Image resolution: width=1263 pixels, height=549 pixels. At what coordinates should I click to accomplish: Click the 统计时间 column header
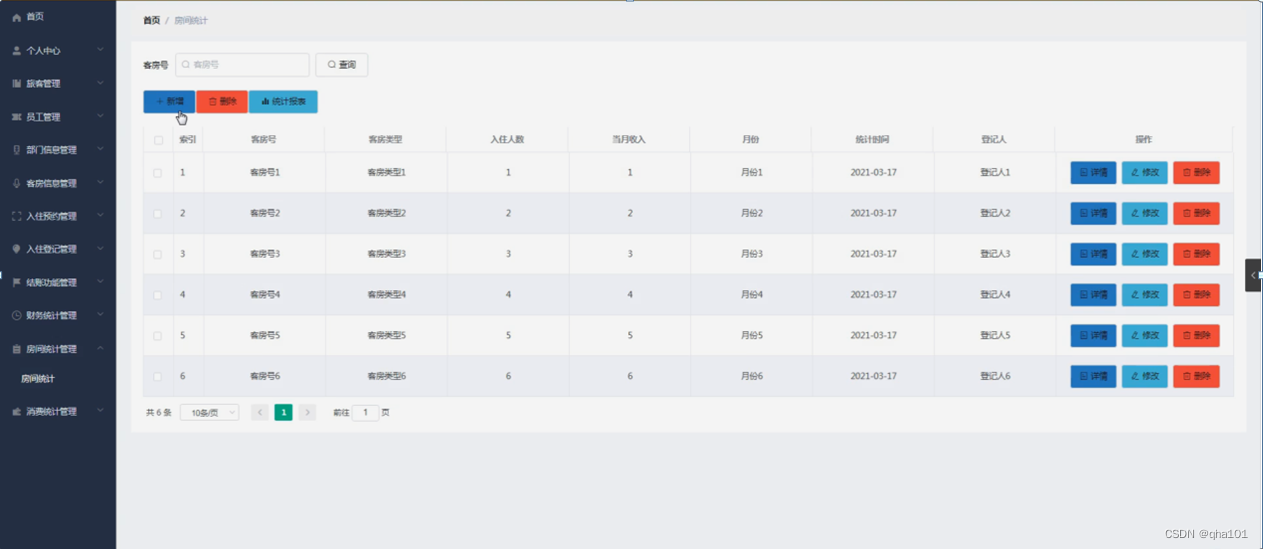[873, 140]
